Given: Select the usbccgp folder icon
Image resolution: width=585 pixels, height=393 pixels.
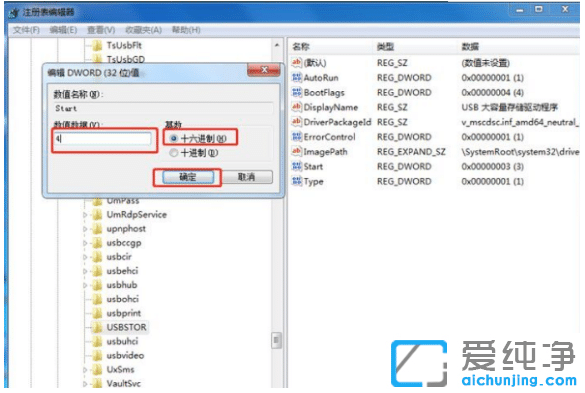Looking at the screenshot, I should 97,243.
